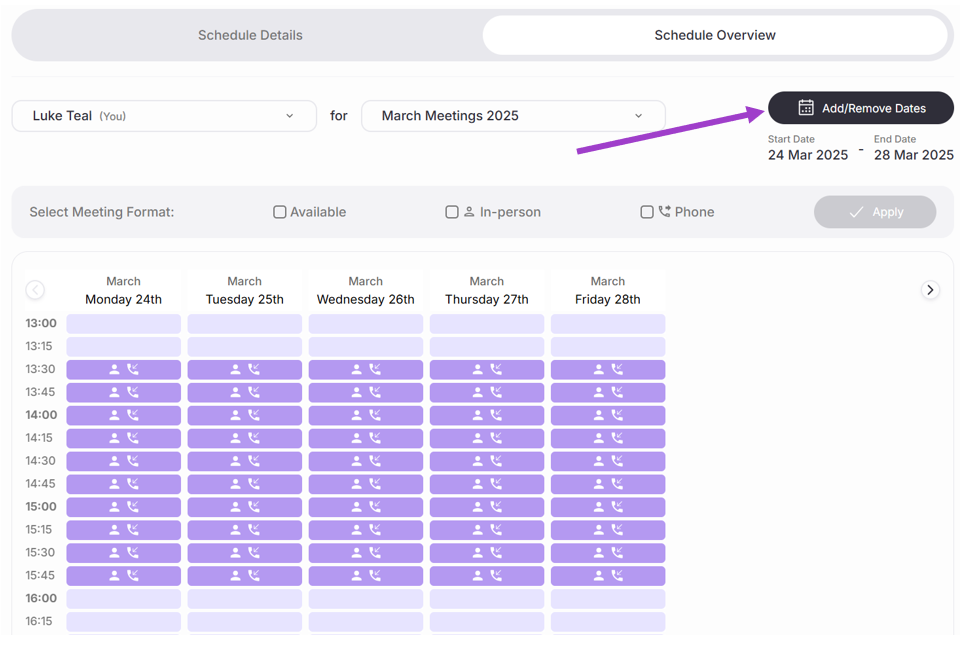Click the next week arrow icon
This screenshot has width=961, height=645.
point(930,290)
